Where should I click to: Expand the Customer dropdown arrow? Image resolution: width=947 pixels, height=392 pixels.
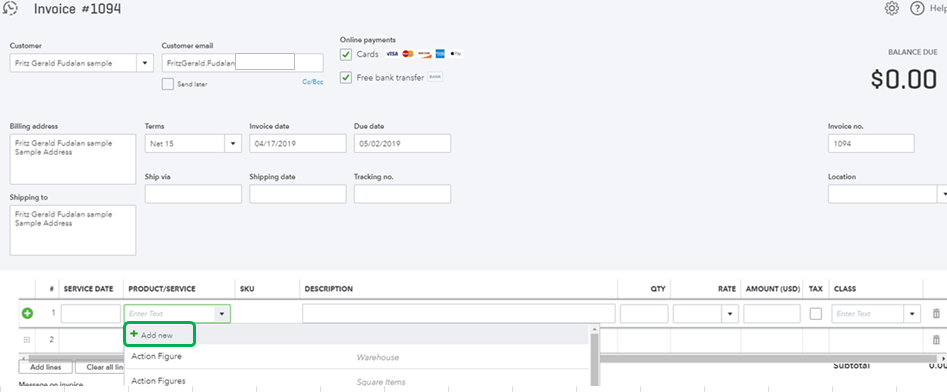(145, 63)
